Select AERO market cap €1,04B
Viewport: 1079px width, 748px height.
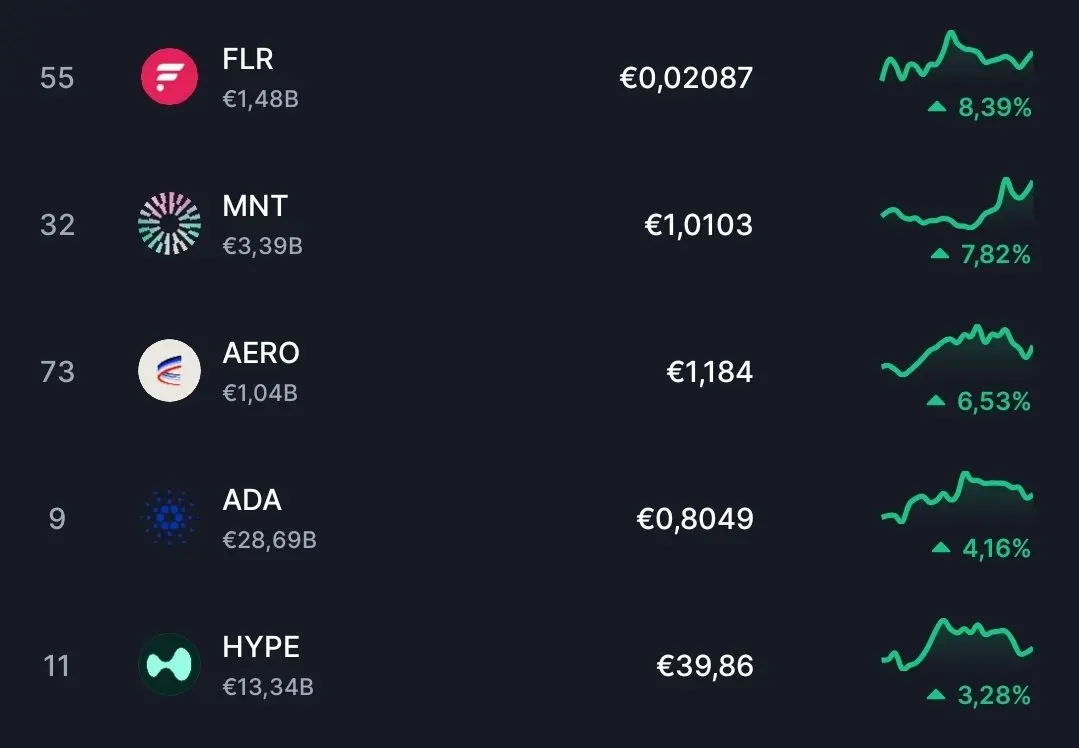coord(260,393)
